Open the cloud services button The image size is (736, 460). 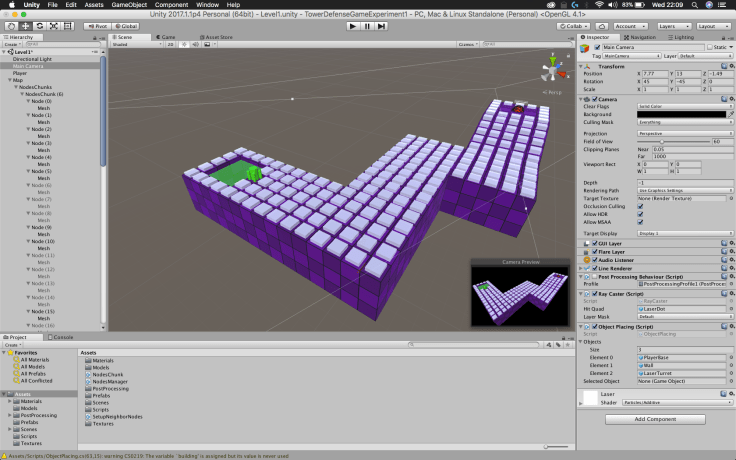click(602, 26)
